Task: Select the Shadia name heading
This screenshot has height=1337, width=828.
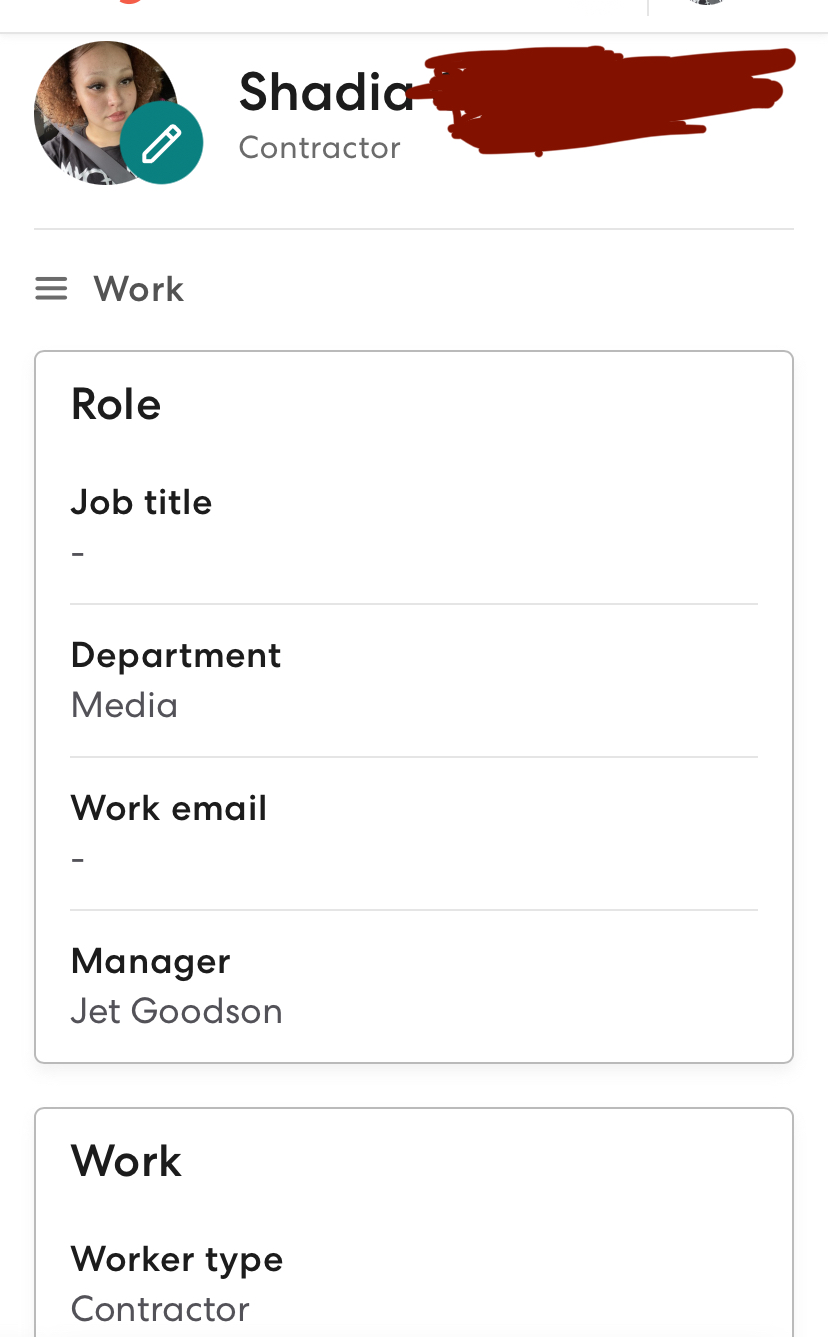Action: [326, 92]
